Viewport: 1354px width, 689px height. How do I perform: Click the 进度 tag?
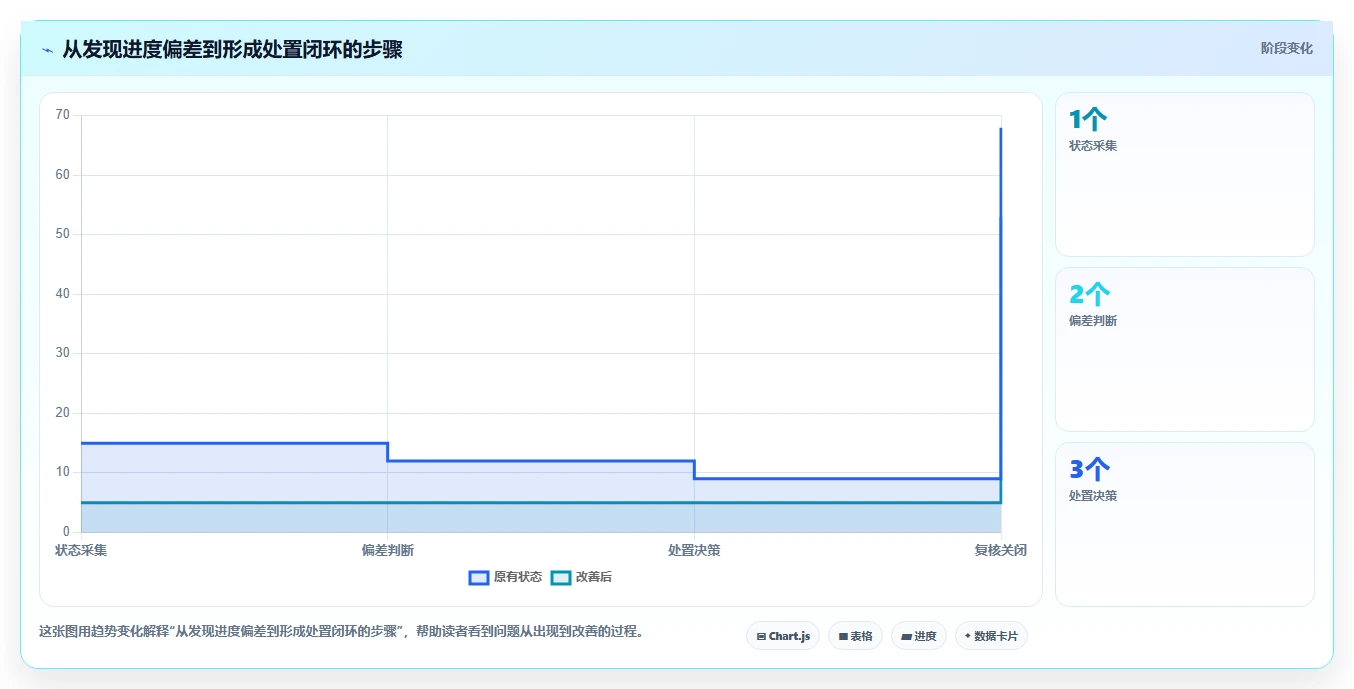tap(919, 636)
